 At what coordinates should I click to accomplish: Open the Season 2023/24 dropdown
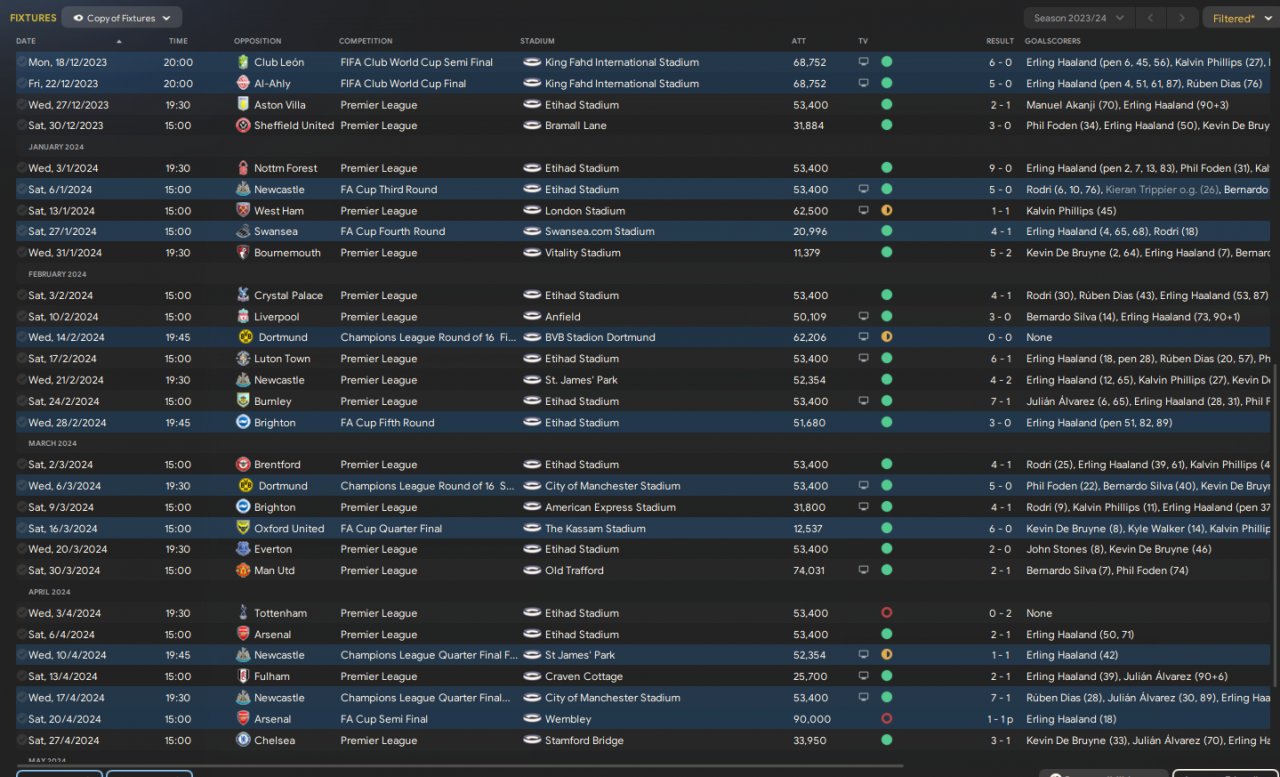click(x=1078, y=18)
